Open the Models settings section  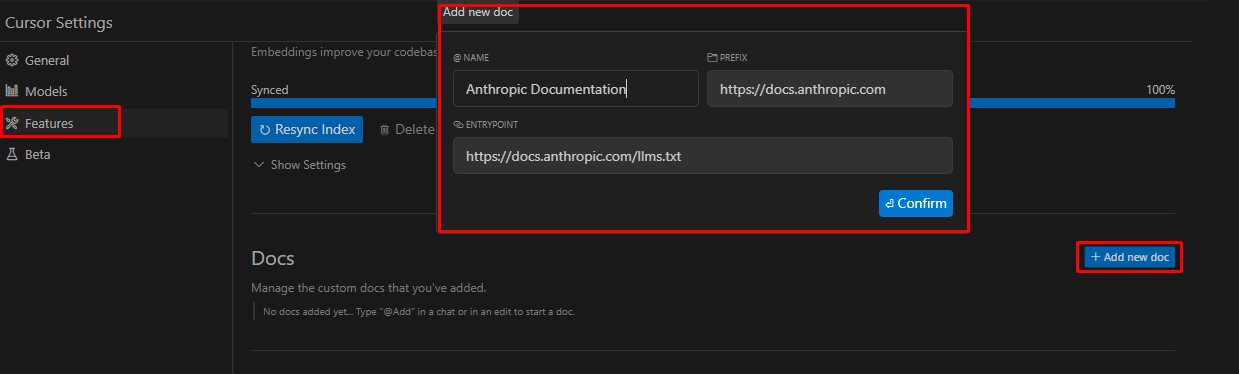[46, 91]
